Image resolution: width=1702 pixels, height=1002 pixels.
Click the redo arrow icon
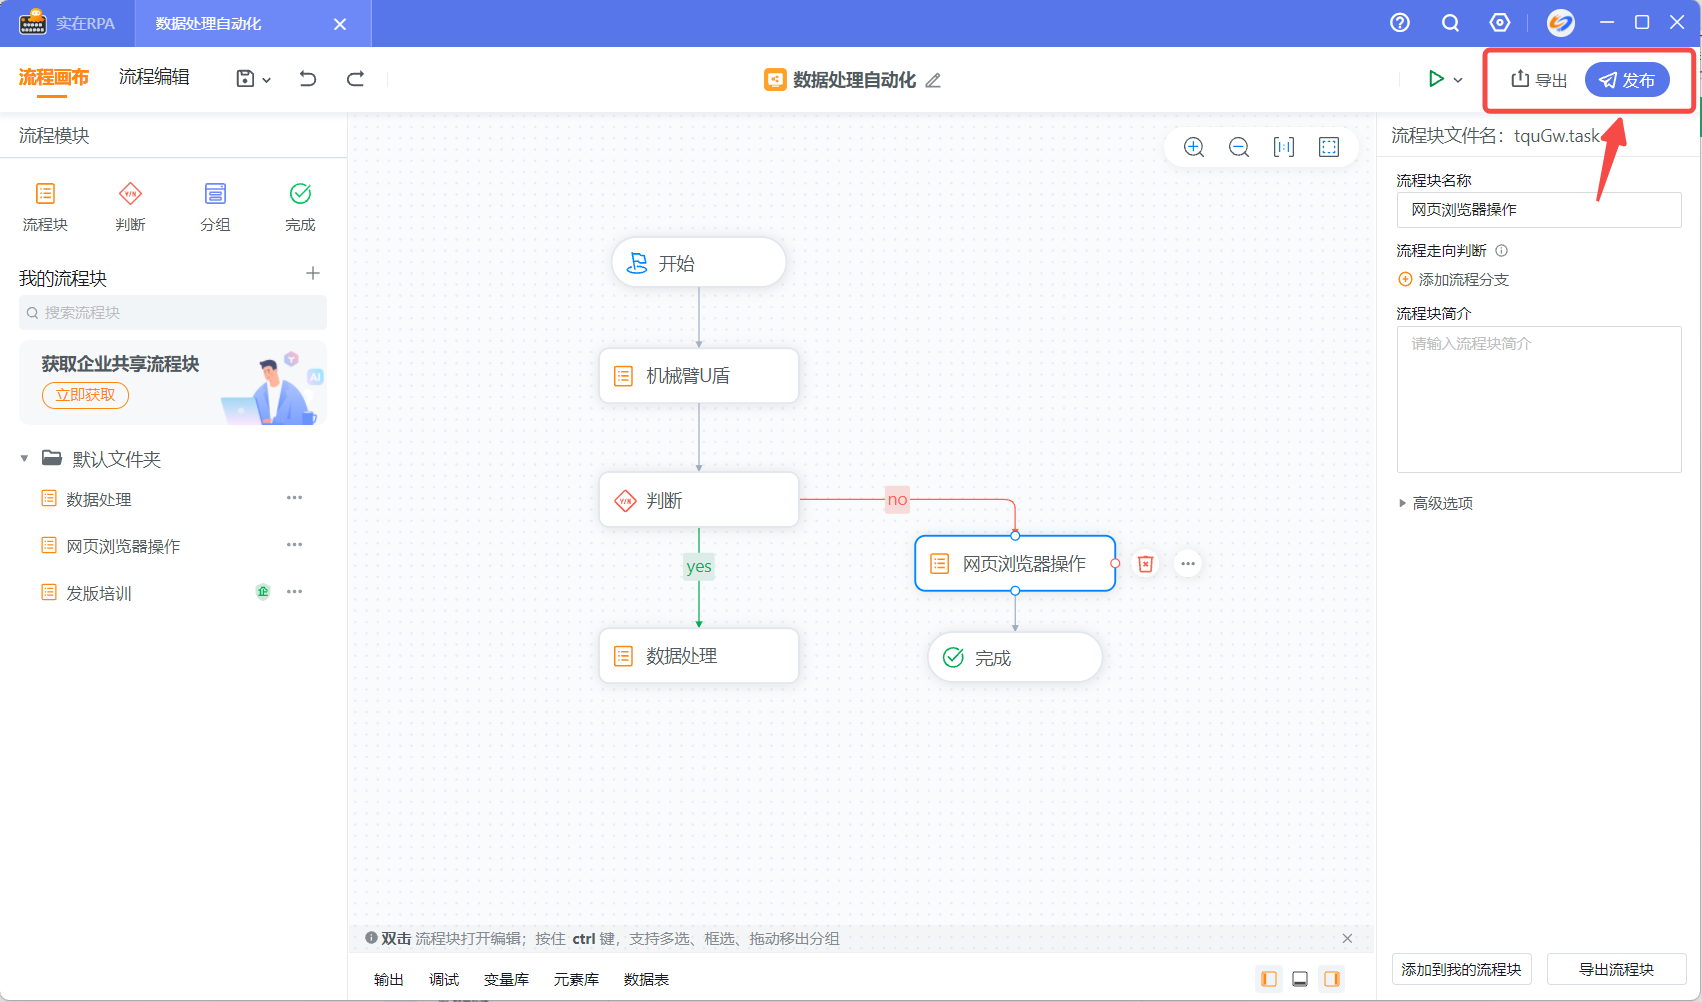355,79
